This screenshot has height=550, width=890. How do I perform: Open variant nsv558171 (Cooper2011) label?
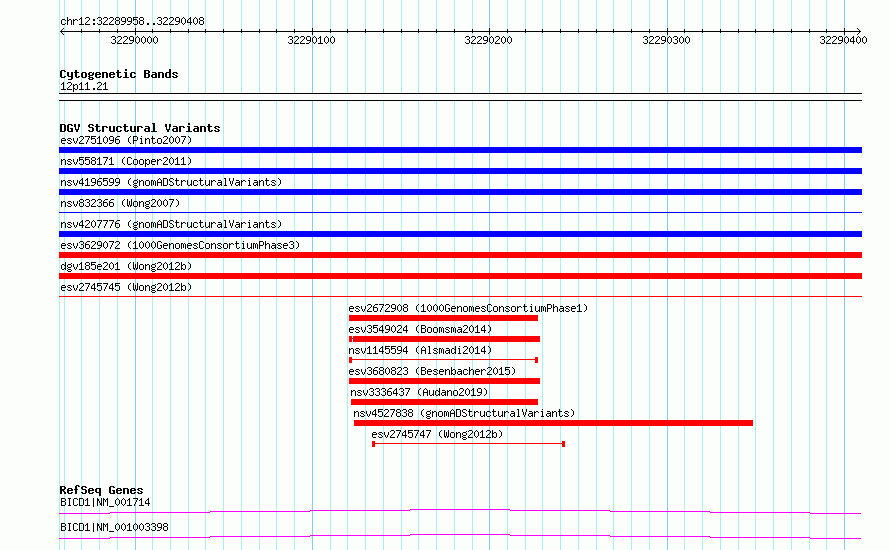[x=126, y=161]
